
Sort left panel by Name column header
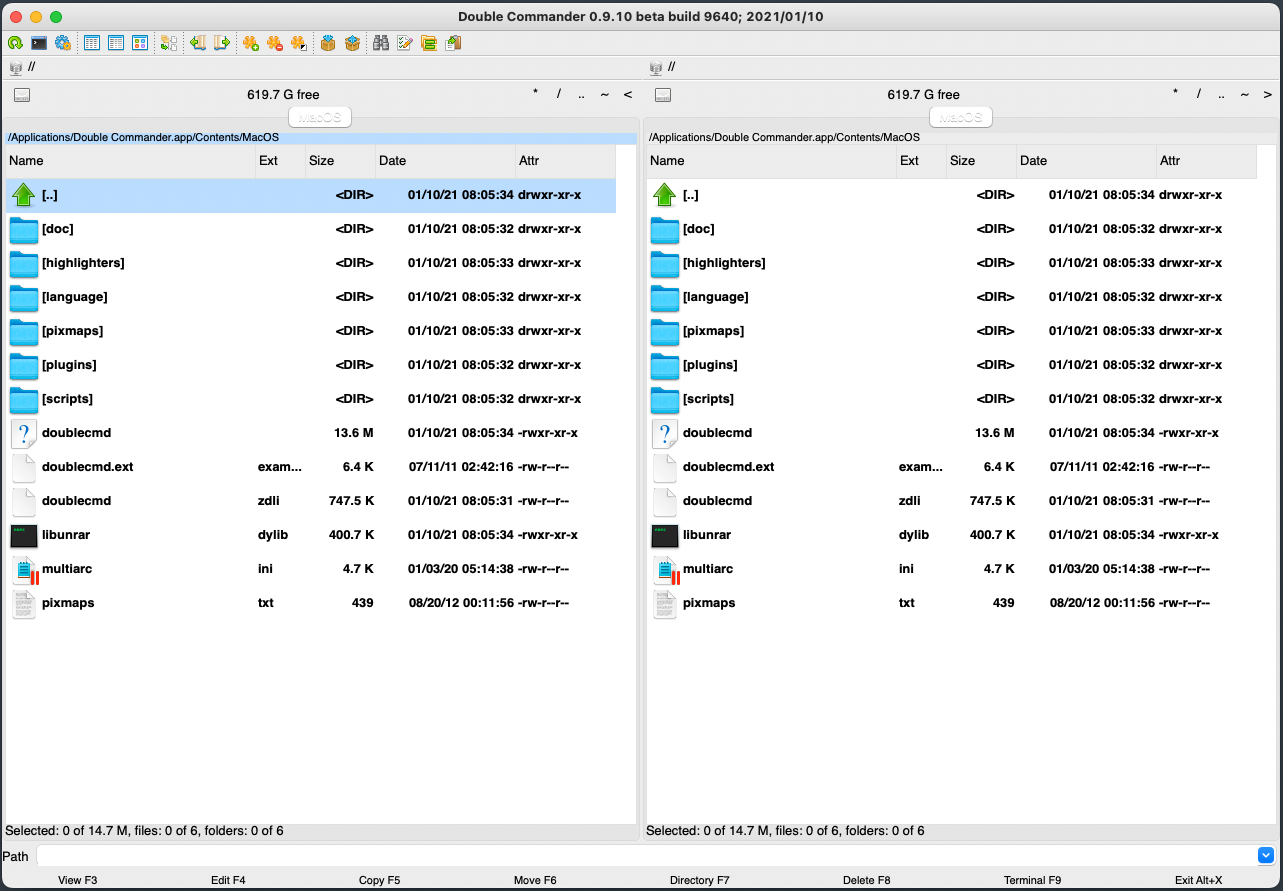tap(130, 161)
